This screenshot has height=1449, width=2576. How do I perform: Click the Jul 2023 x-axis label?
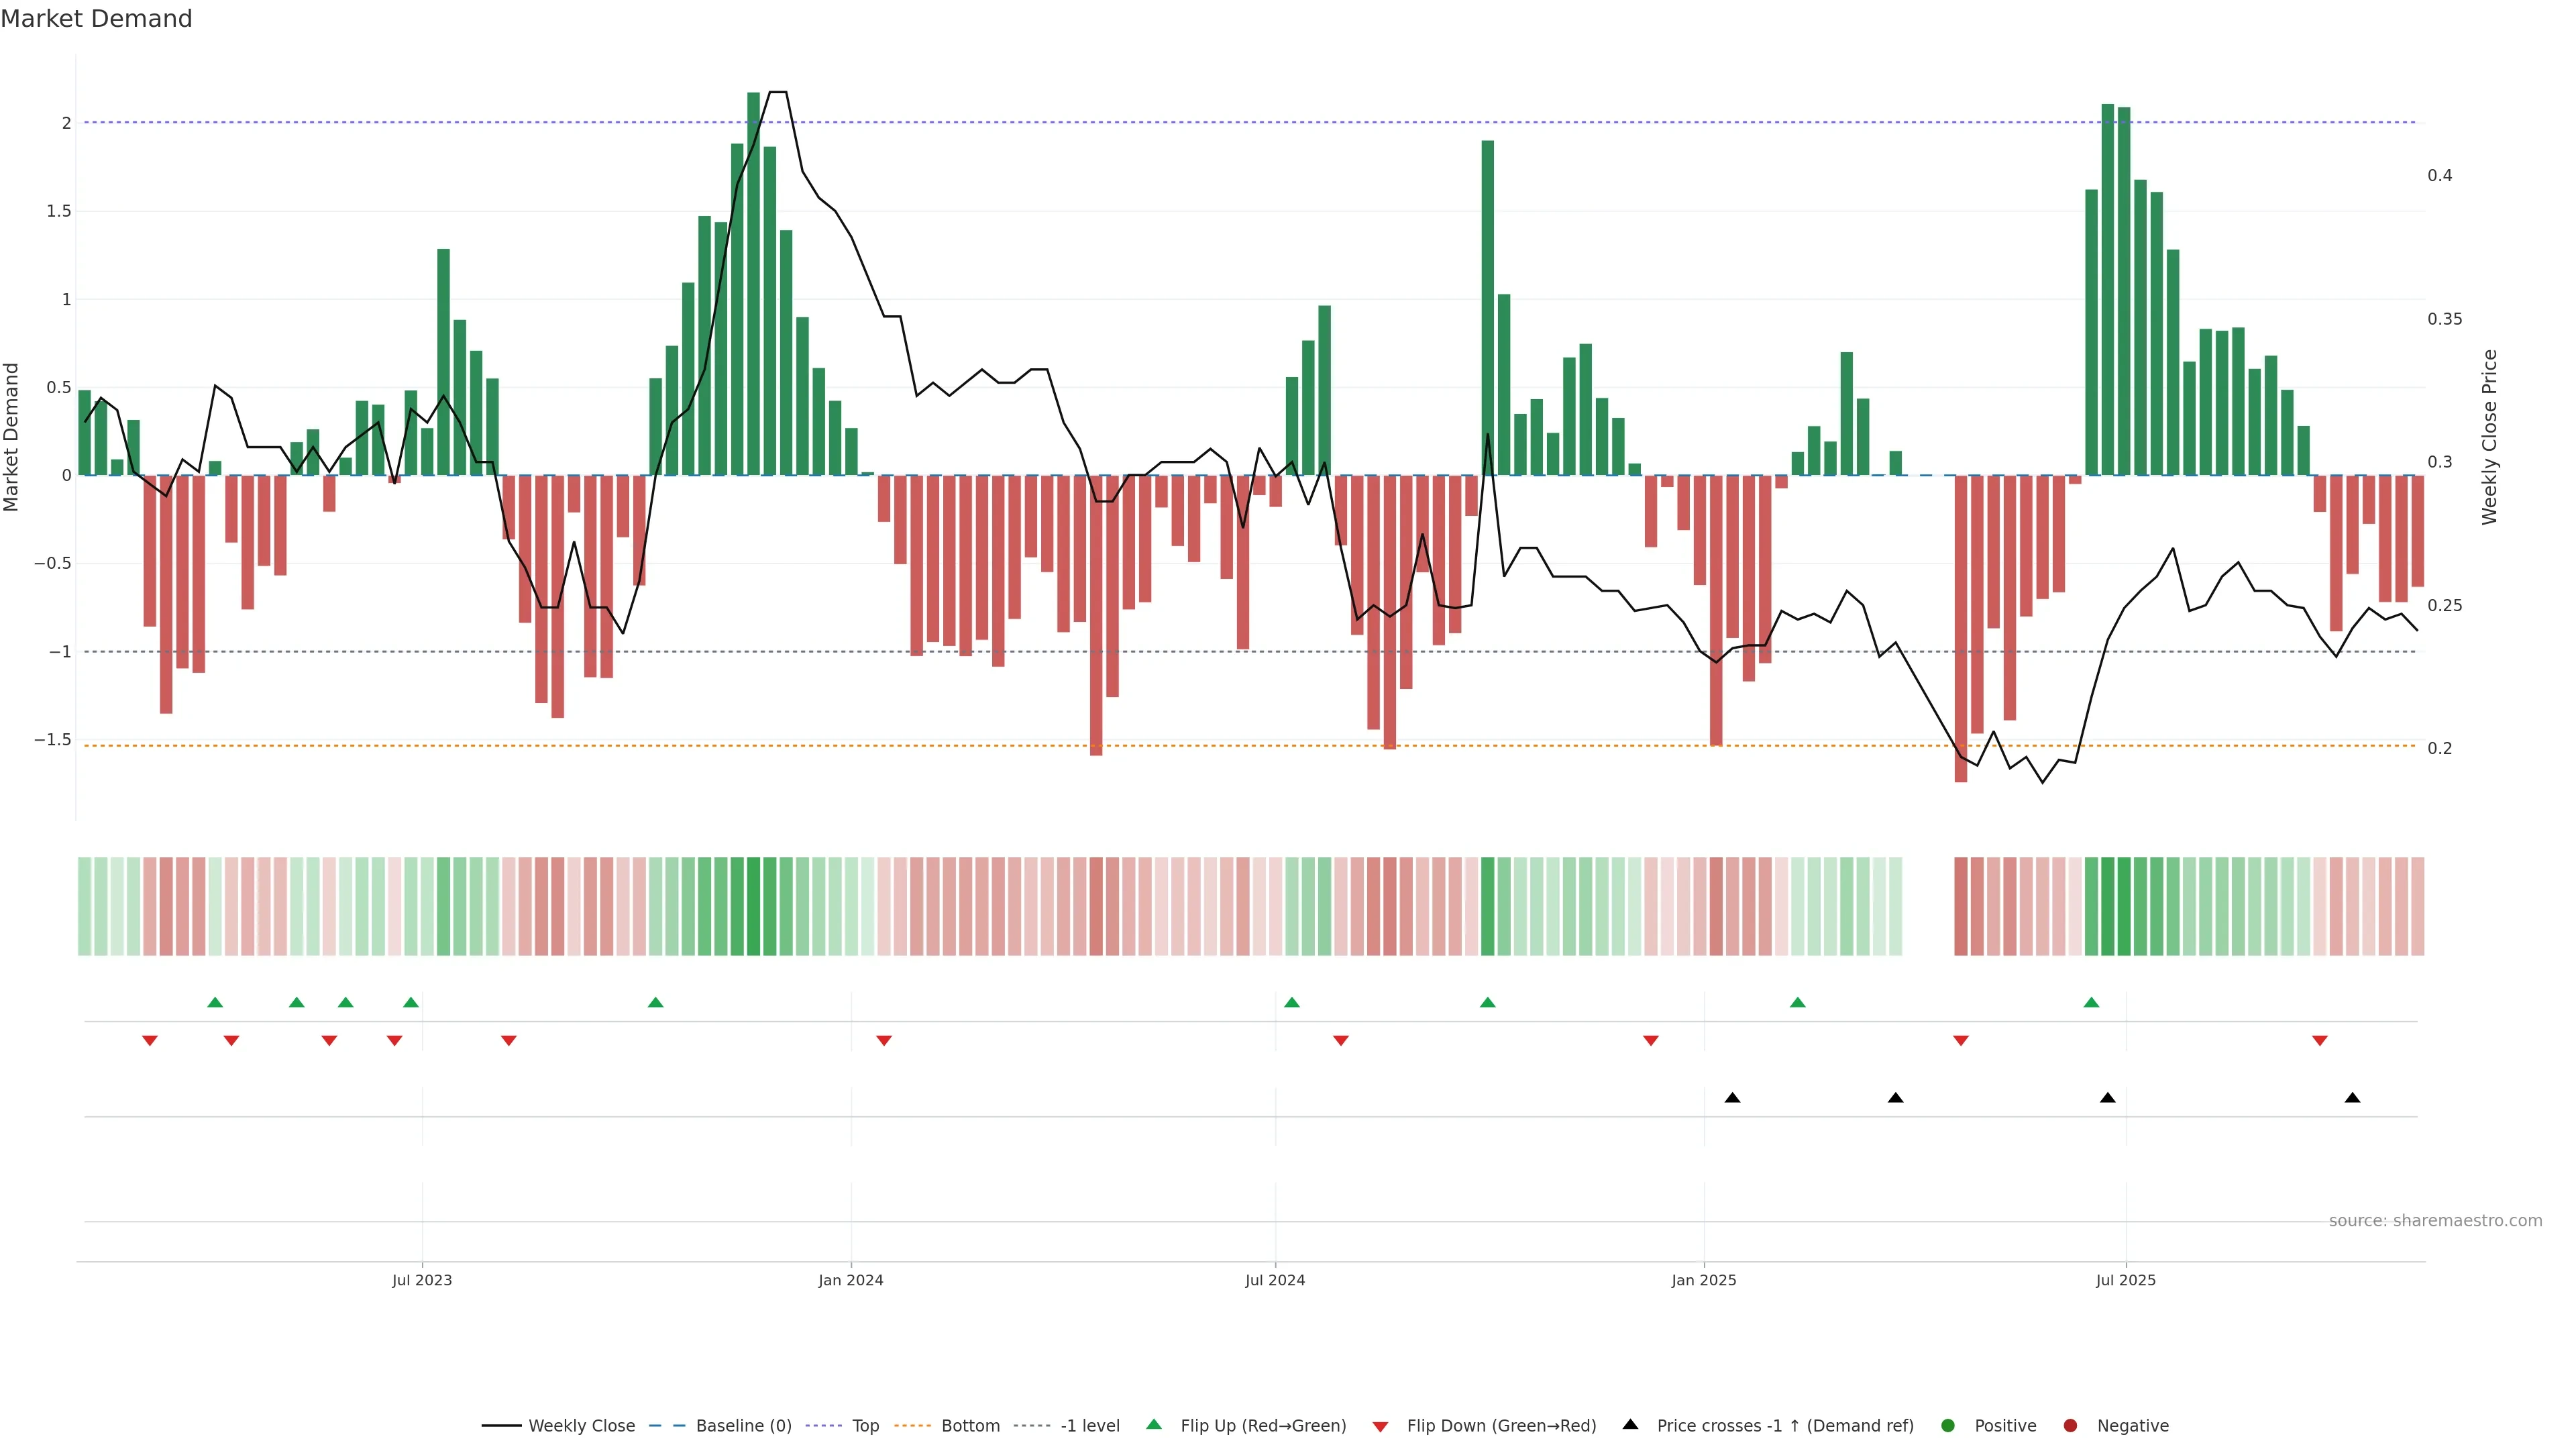[x=422, y=1280]
